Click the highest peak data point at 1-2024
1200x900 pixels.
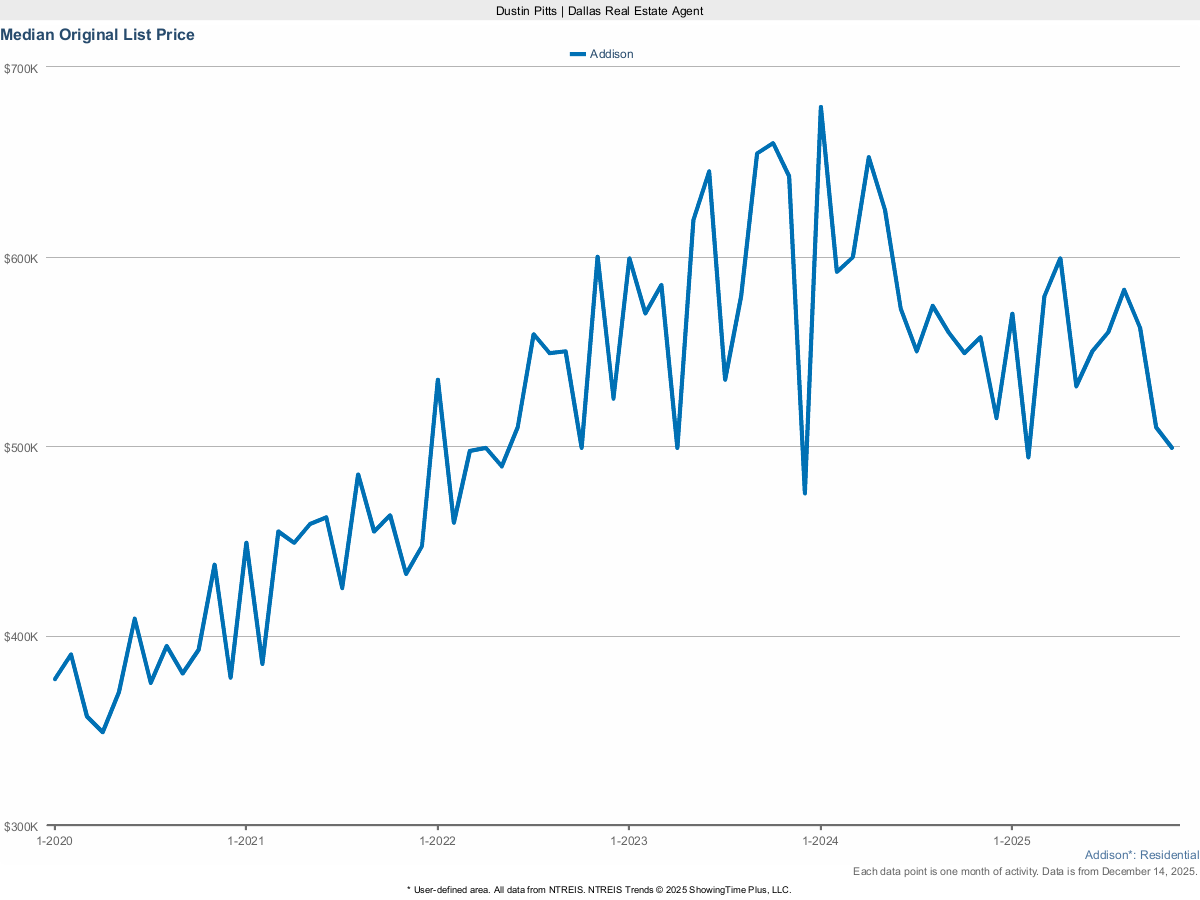point(821,107)
